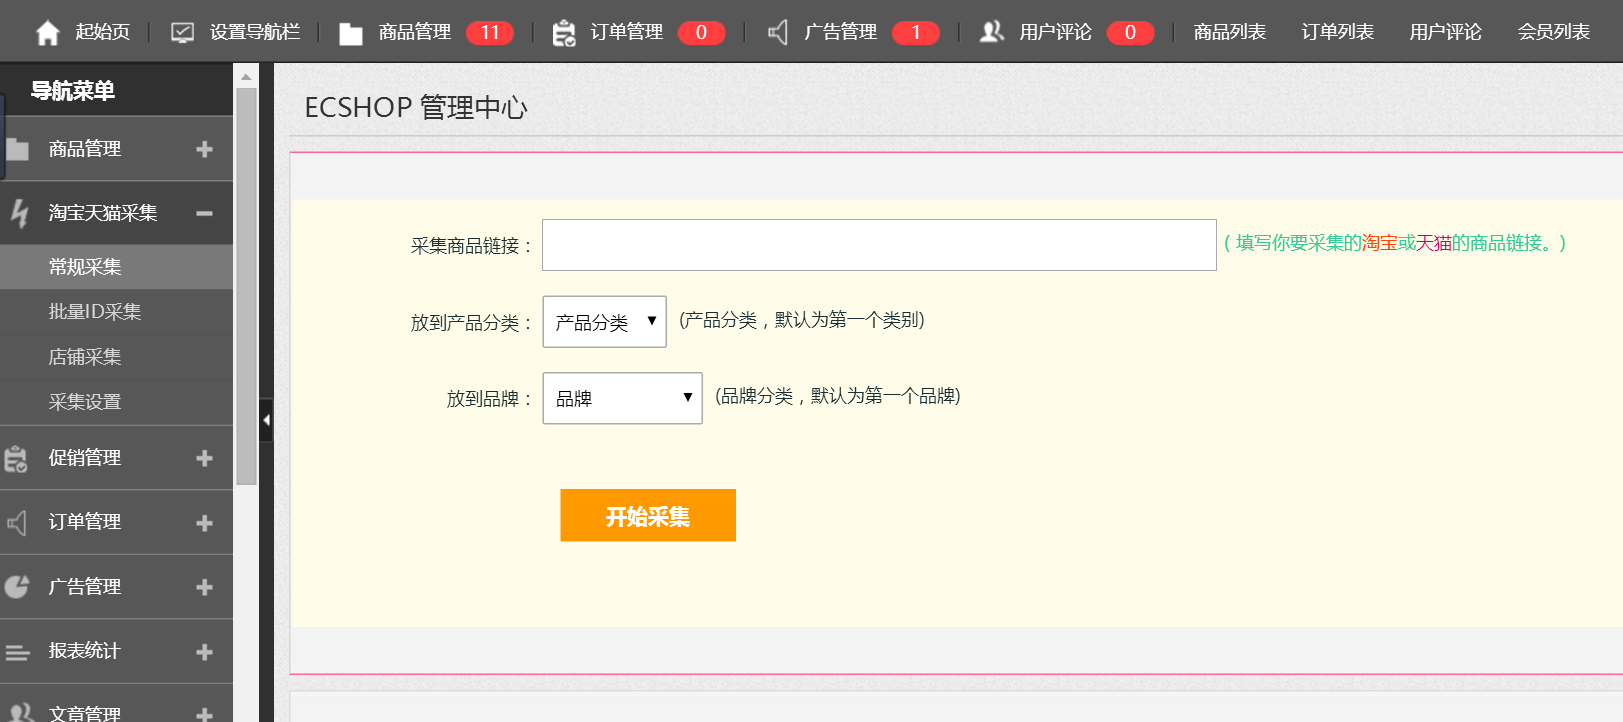Image resolution: width=1623 pixels, height=722 pixels.
Task: Click the speaker icon beside sidebar 订单管理
Action: [x=16, y=523]
